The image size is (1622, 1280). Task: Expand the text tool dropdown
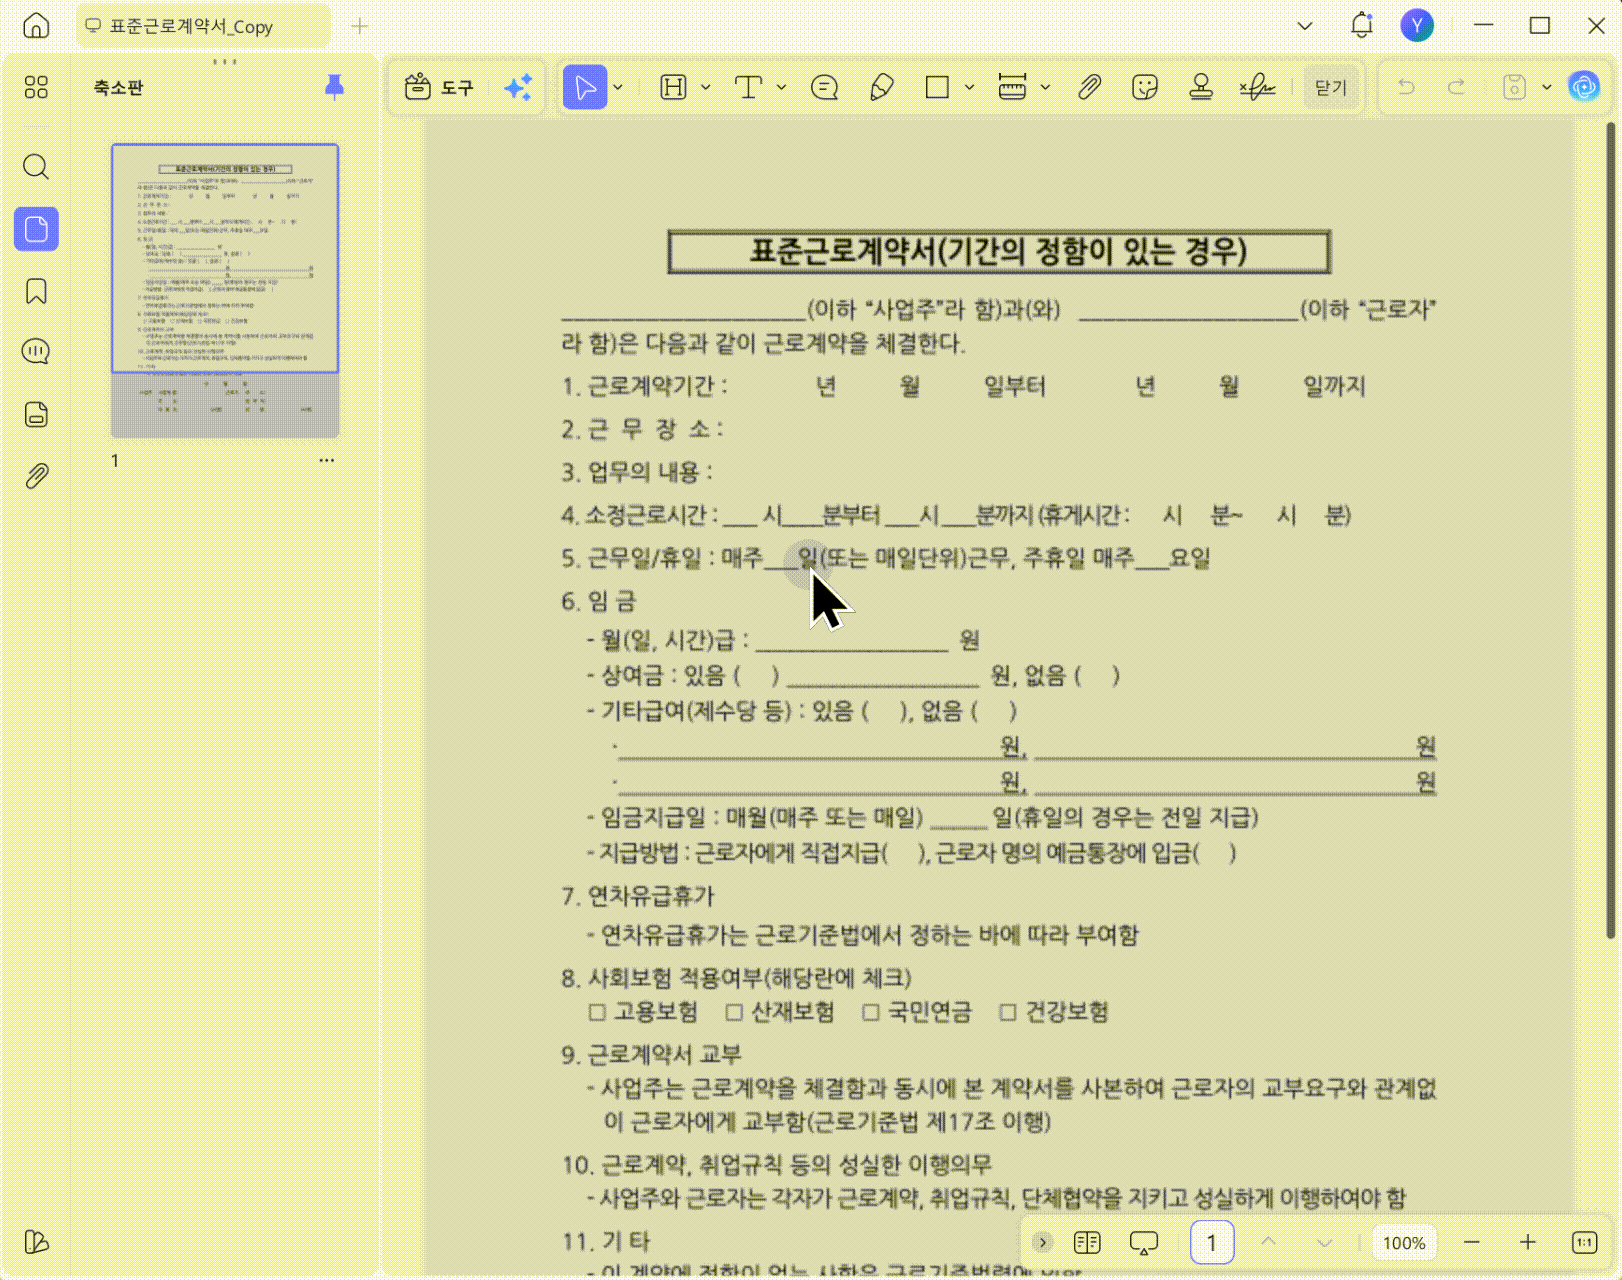pos(782,88)
